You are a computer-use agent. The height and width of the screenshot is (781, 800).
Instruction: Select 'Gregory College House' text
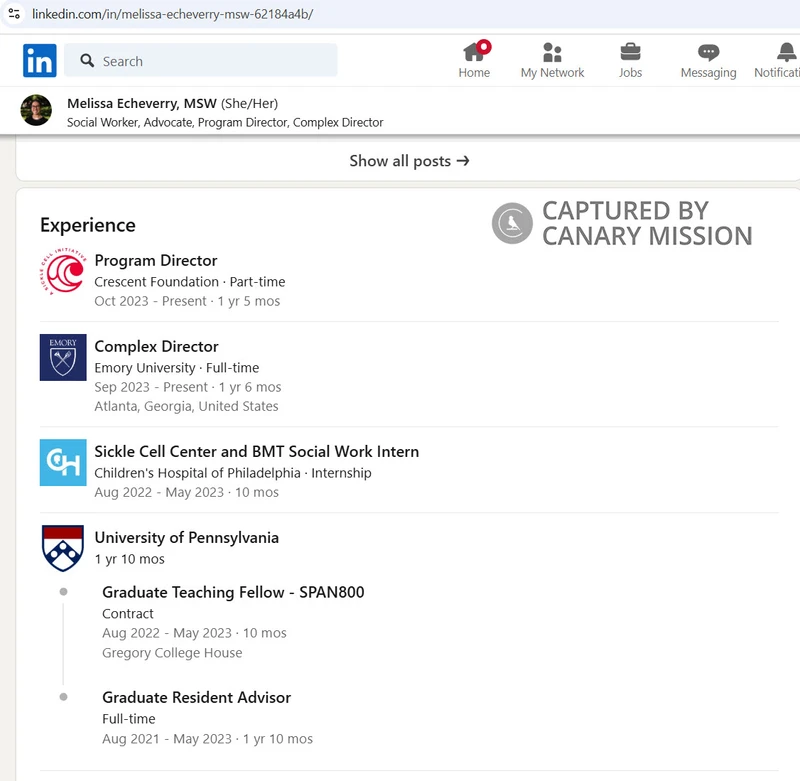[172, 653]
